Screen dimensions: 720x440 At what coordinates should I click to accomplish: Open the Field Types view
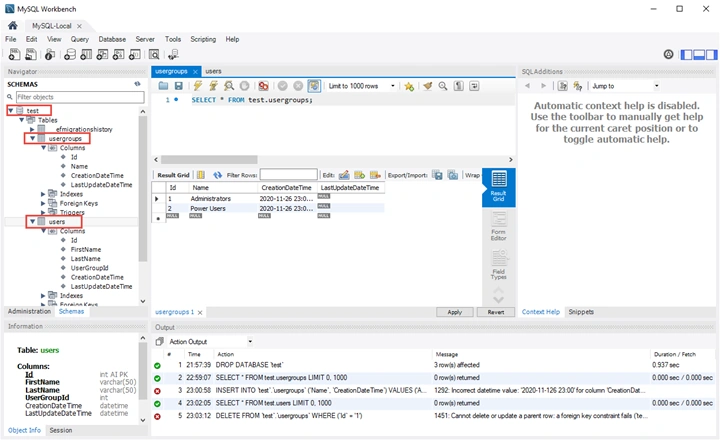[x=499, y=265]
